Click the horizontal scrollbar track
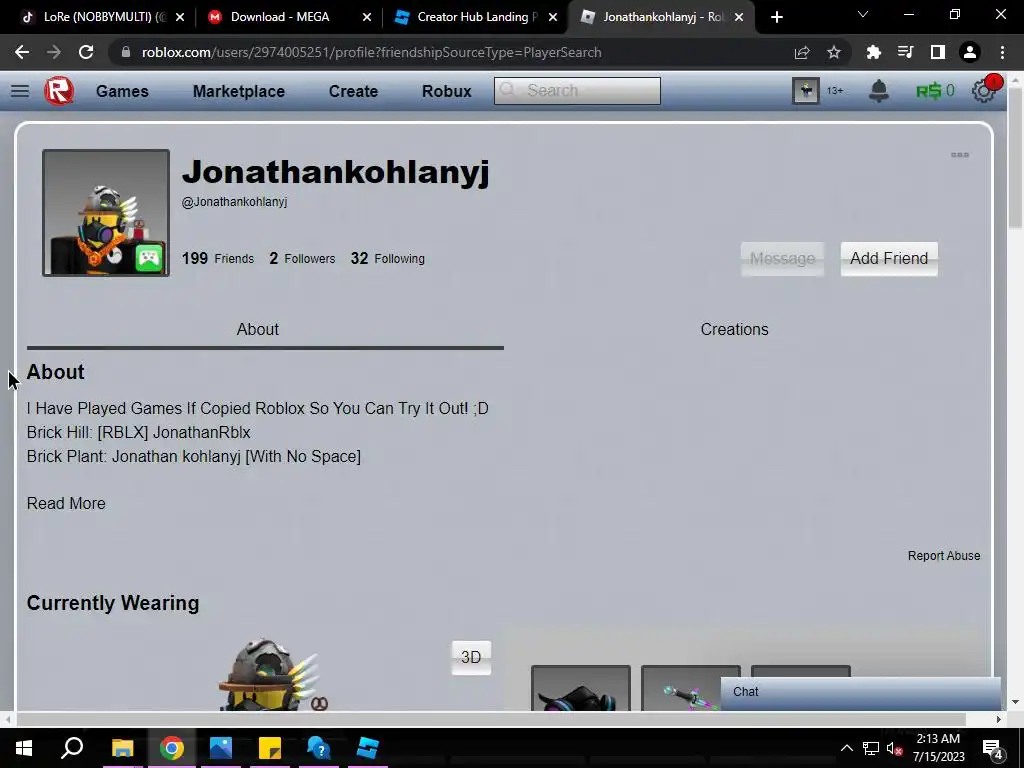Screen dimensions: 1024x768 (x=490, y=719)
